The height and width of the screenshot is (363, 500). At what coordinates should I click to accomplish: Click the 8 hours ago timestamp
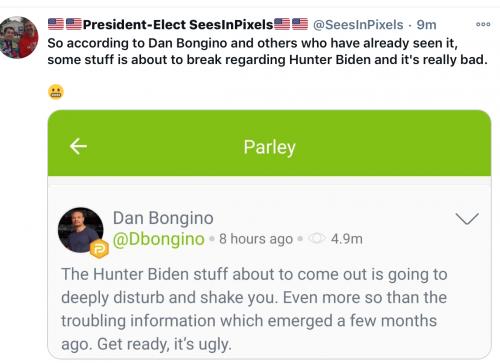pyautogui.click(x=256, y=239)
